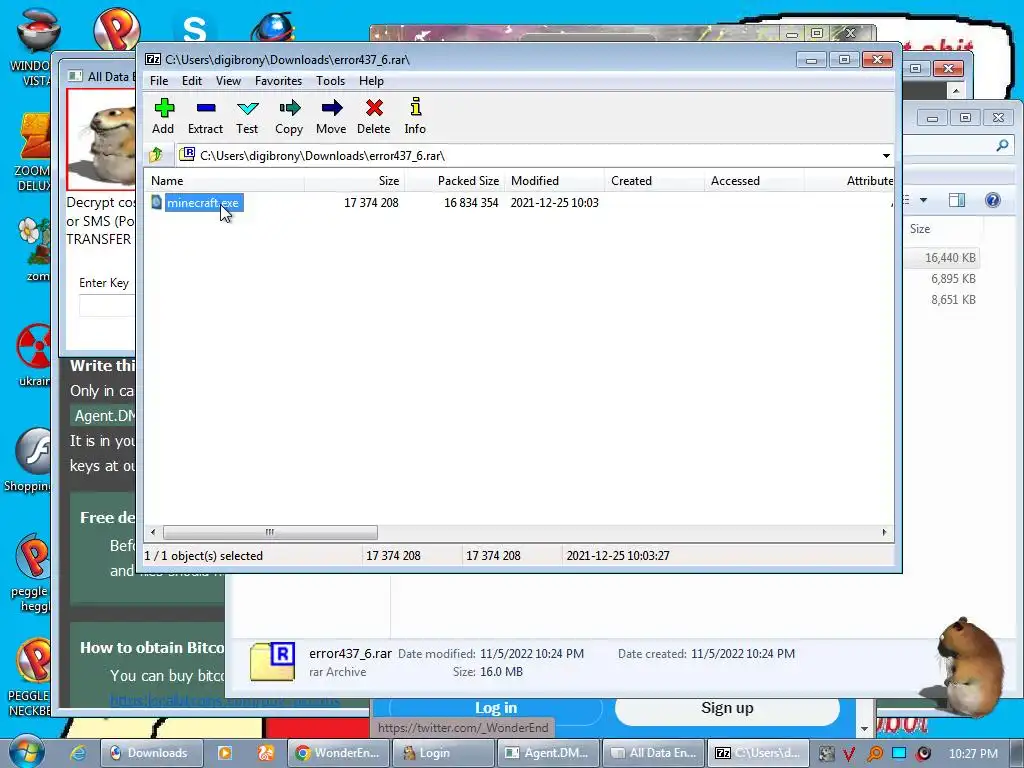The image size is (1024, 768).
Task: Click the error437_6.rar archive icon in details pane
Action: click(x=273, y=661)
